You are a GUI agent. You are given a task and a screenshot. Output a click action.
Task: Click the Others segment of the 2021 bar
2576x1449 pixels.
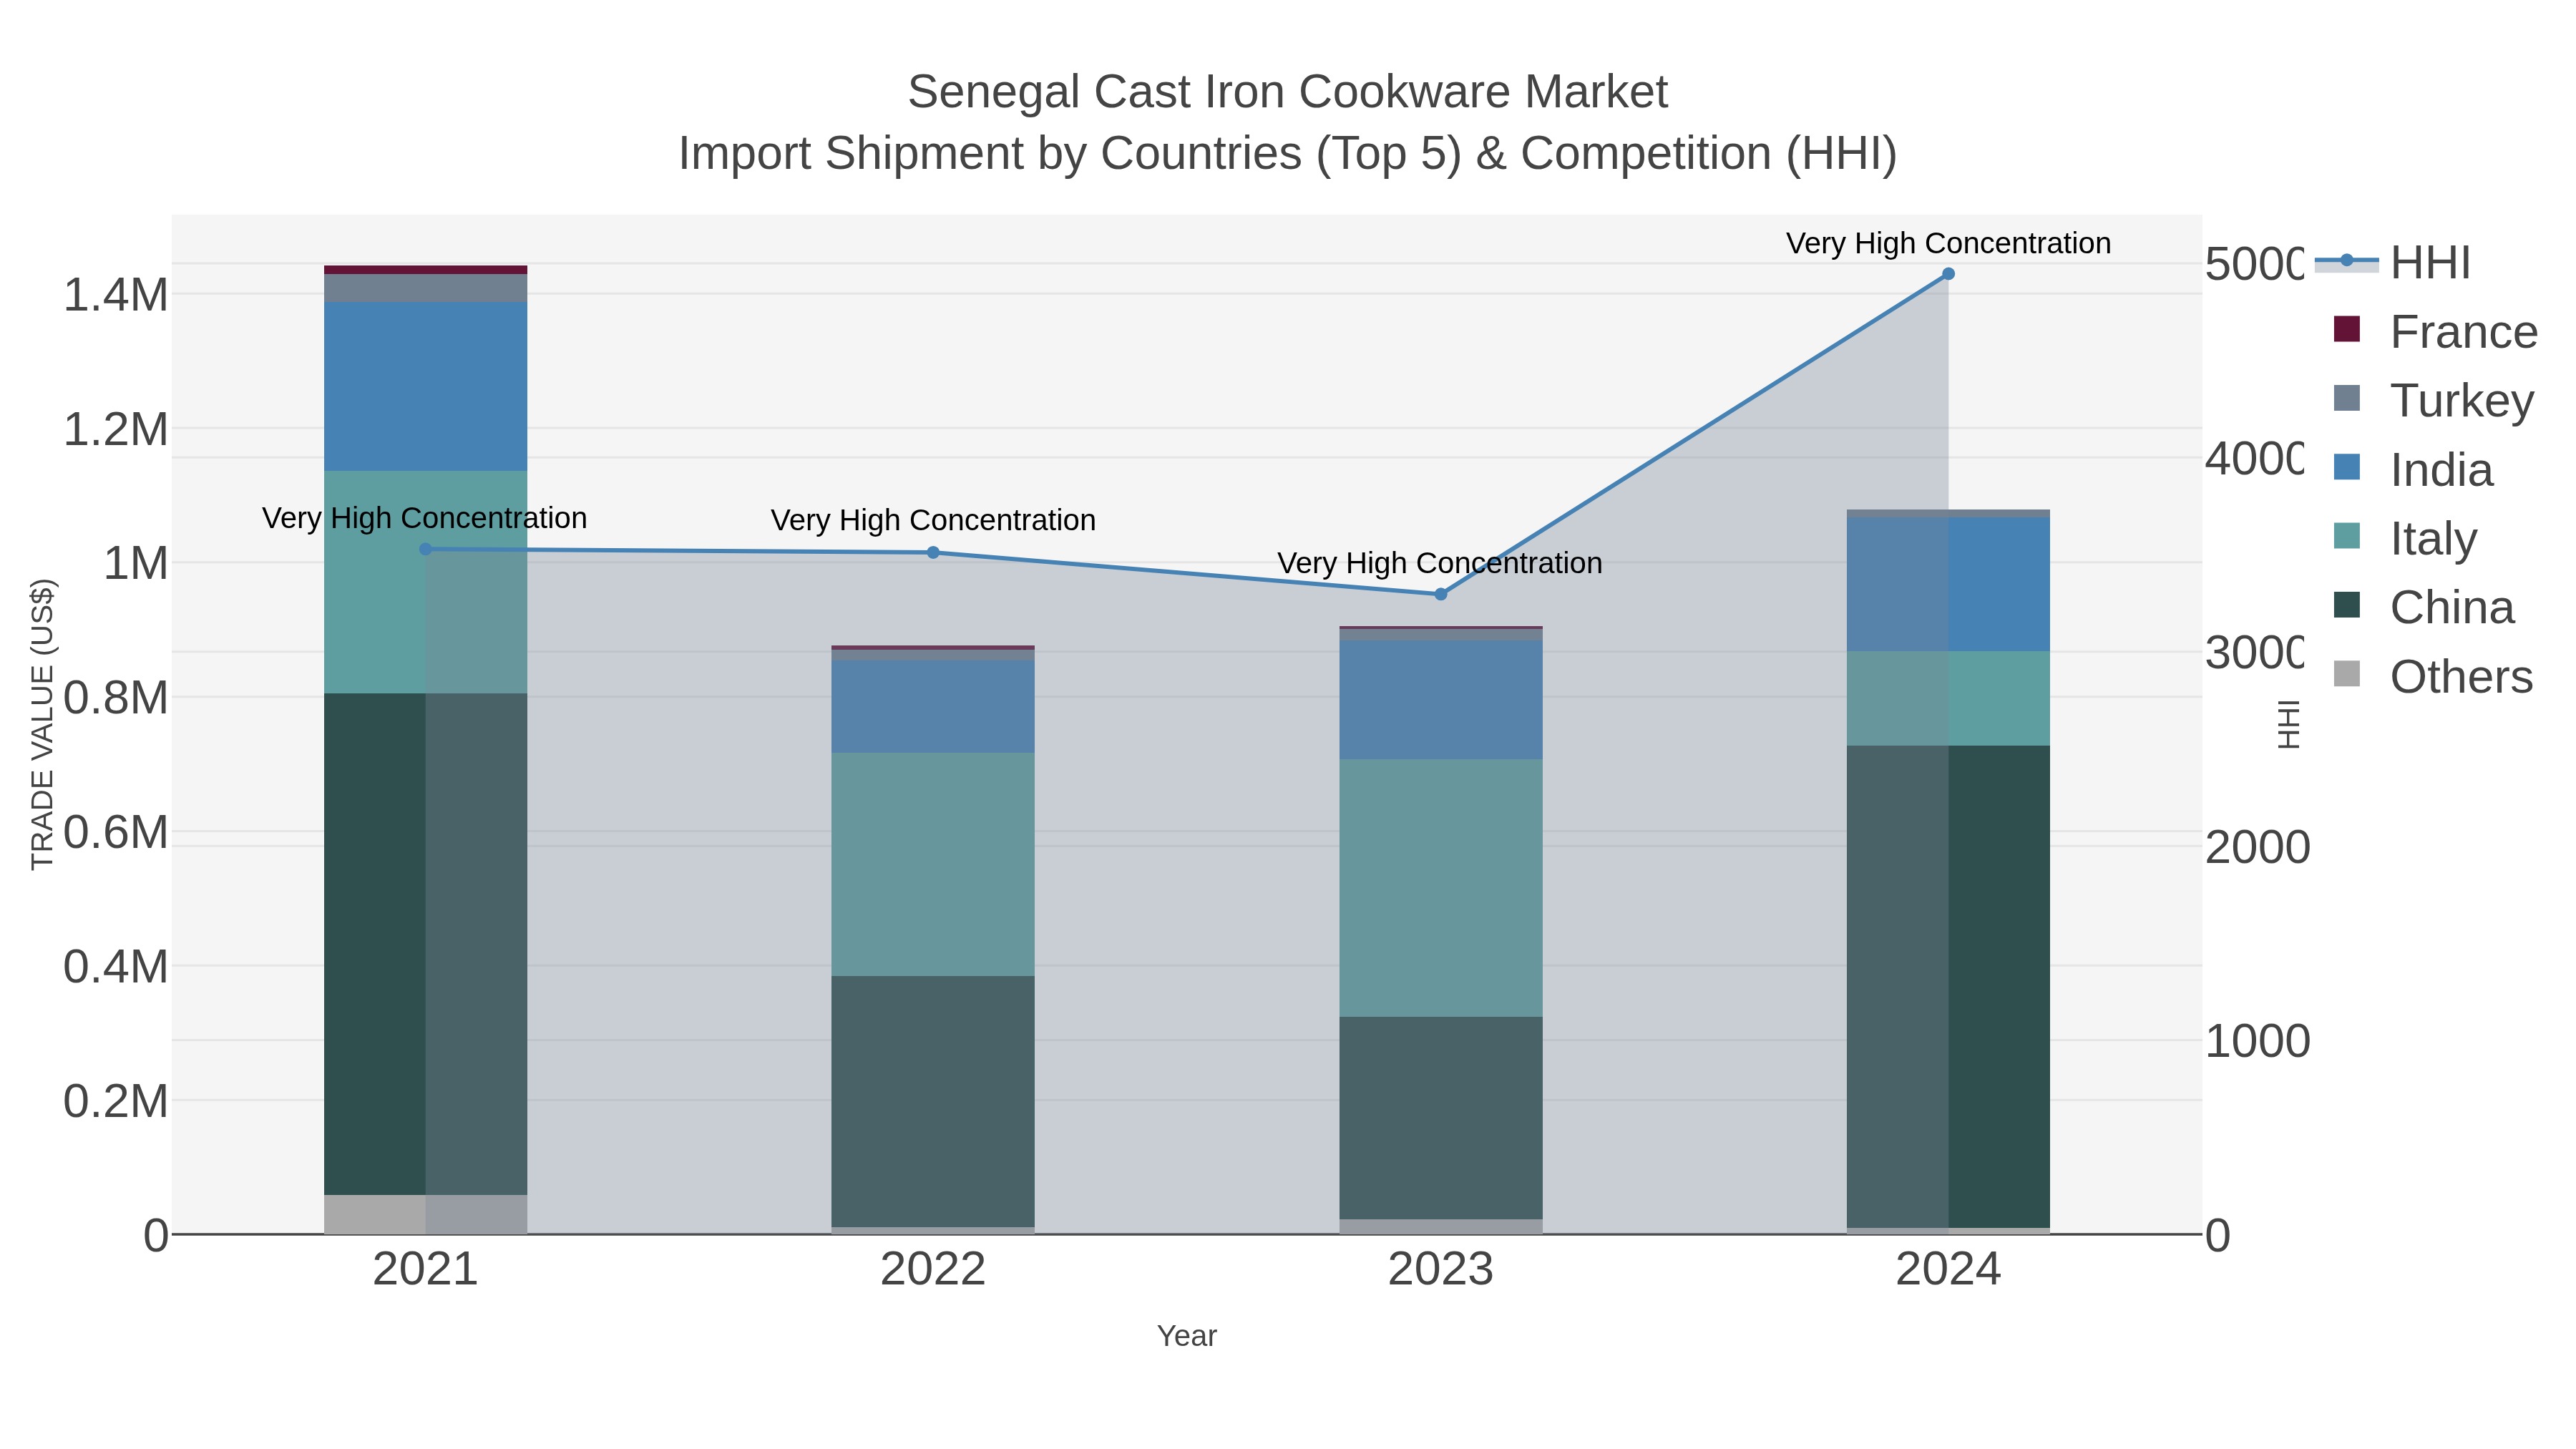click(x=425, y=1214)
